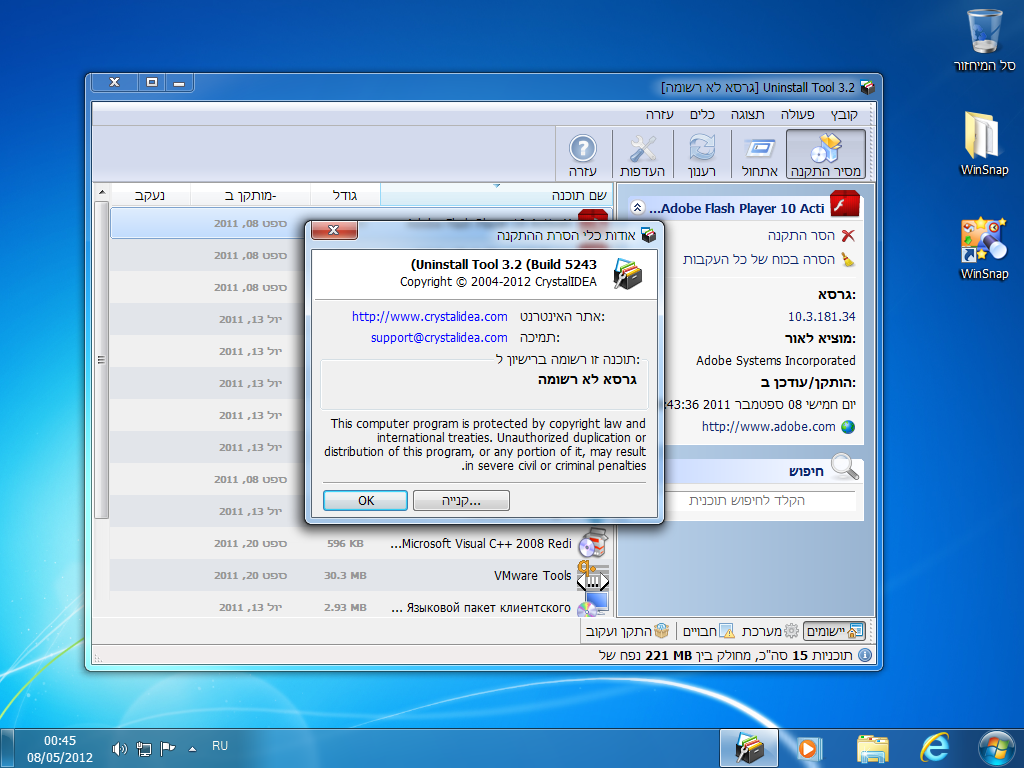1024x768 pixels.
Task: Click the 596 KB size cell
Action: 345,543
